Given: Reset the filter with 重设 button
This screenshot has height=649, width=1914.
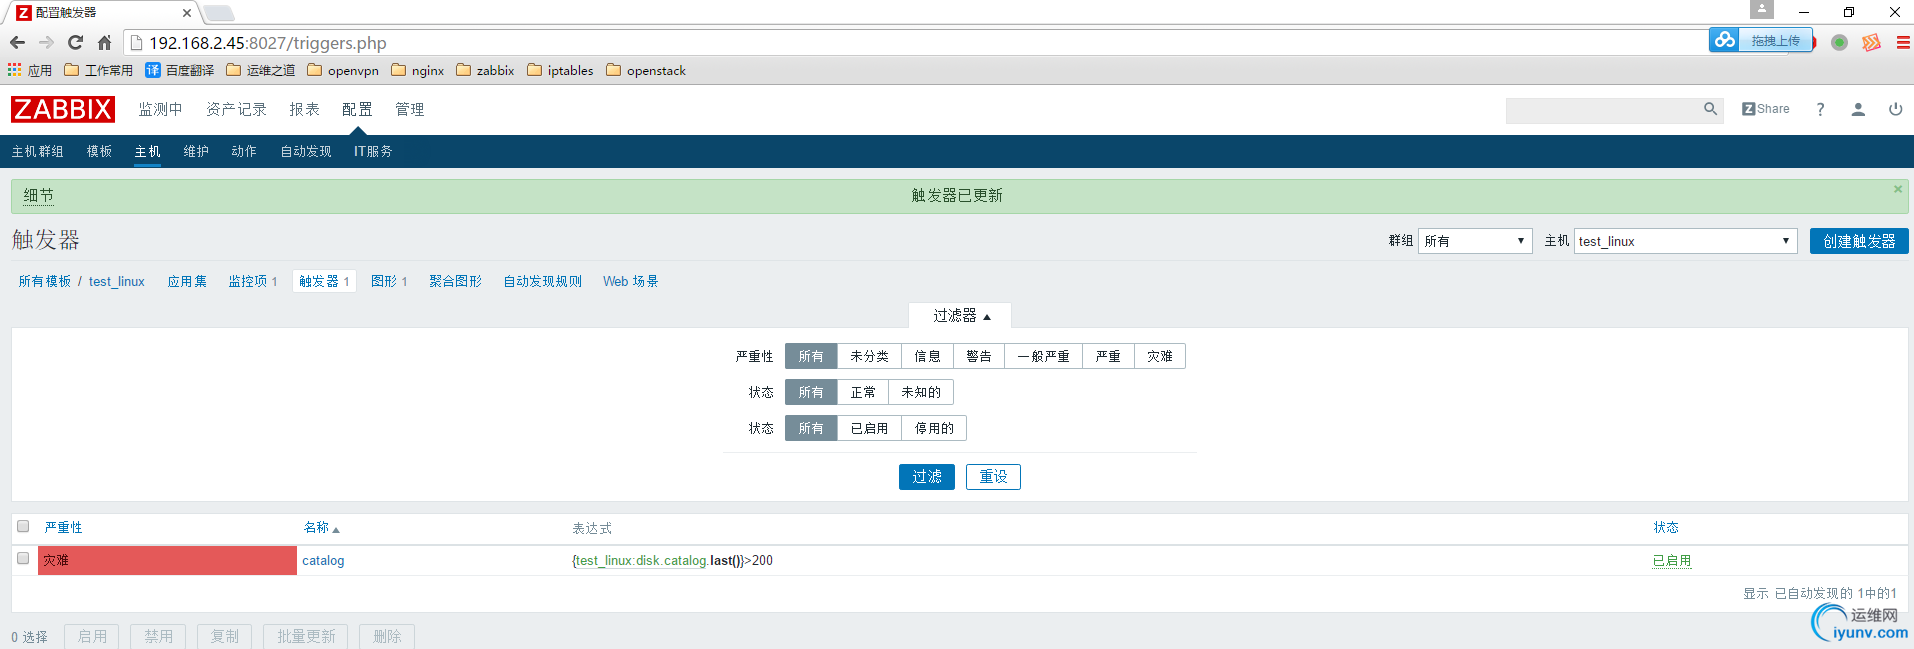Looking at the screenshot, I should (x=993, y=477).
